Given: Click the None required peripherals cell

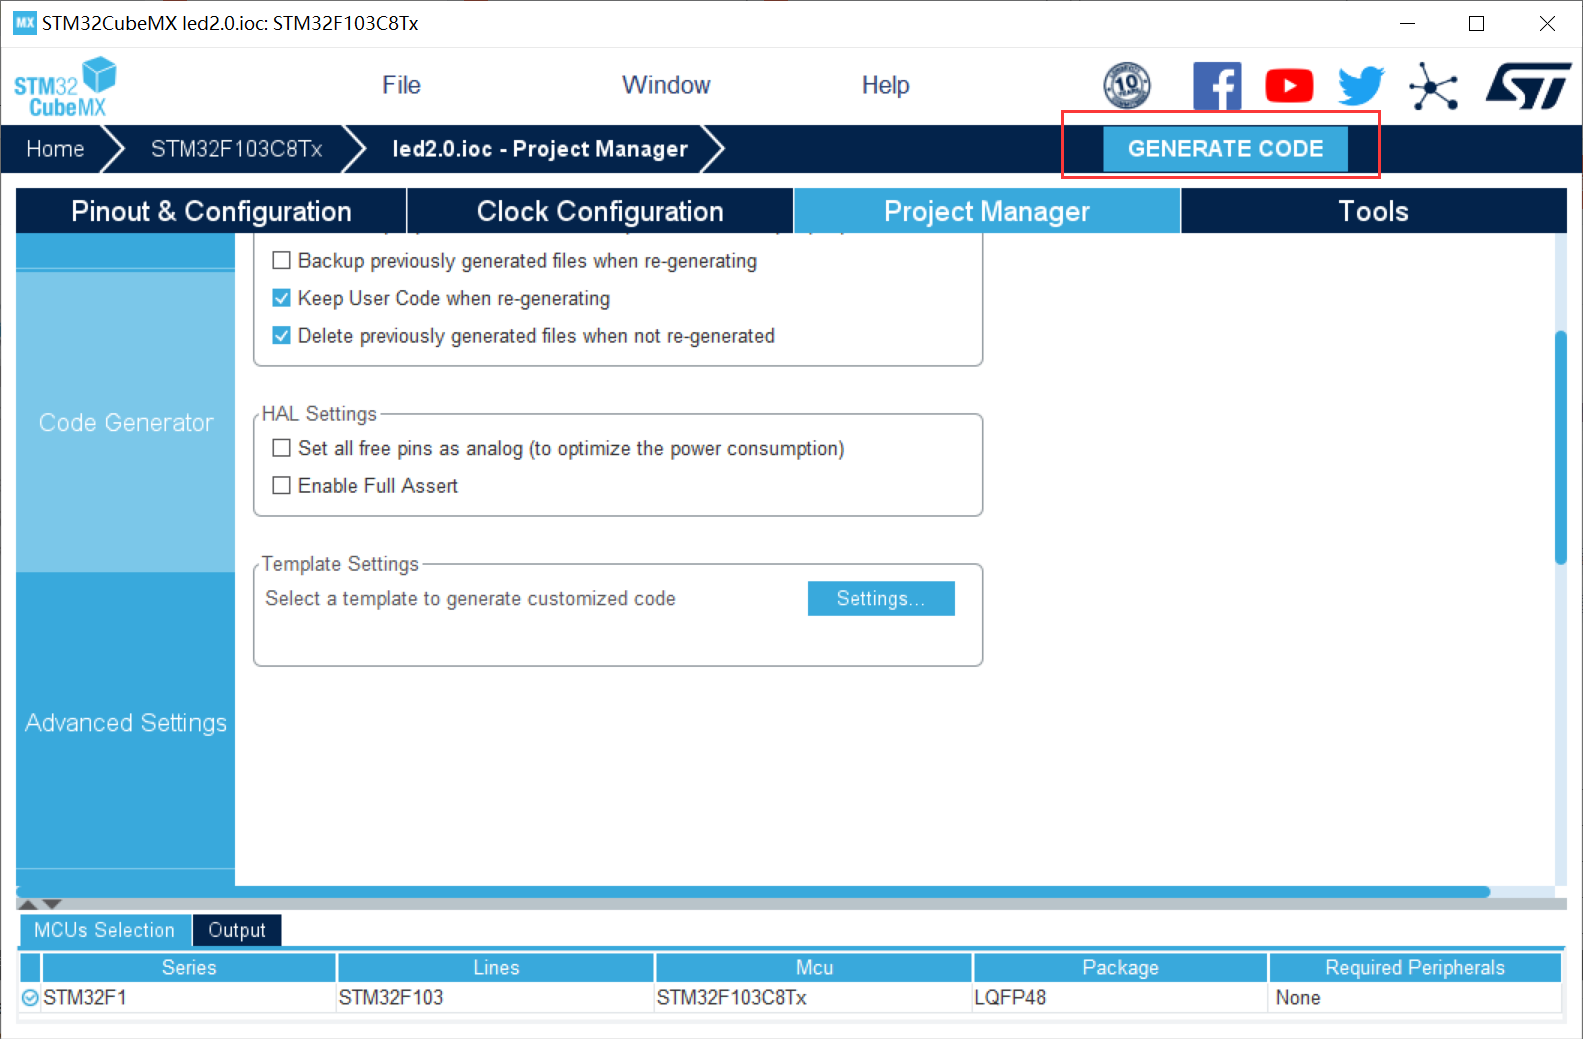Looking at the screenshot, I should [1415, 997].
